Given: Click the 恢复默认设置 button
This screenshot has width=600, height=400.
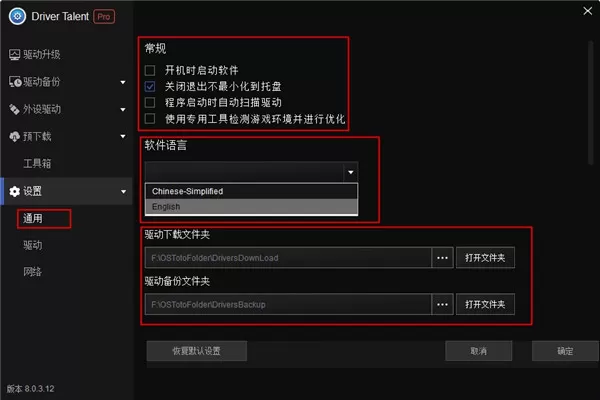Looking at the screenshot, I should click(x=197, y=351).
